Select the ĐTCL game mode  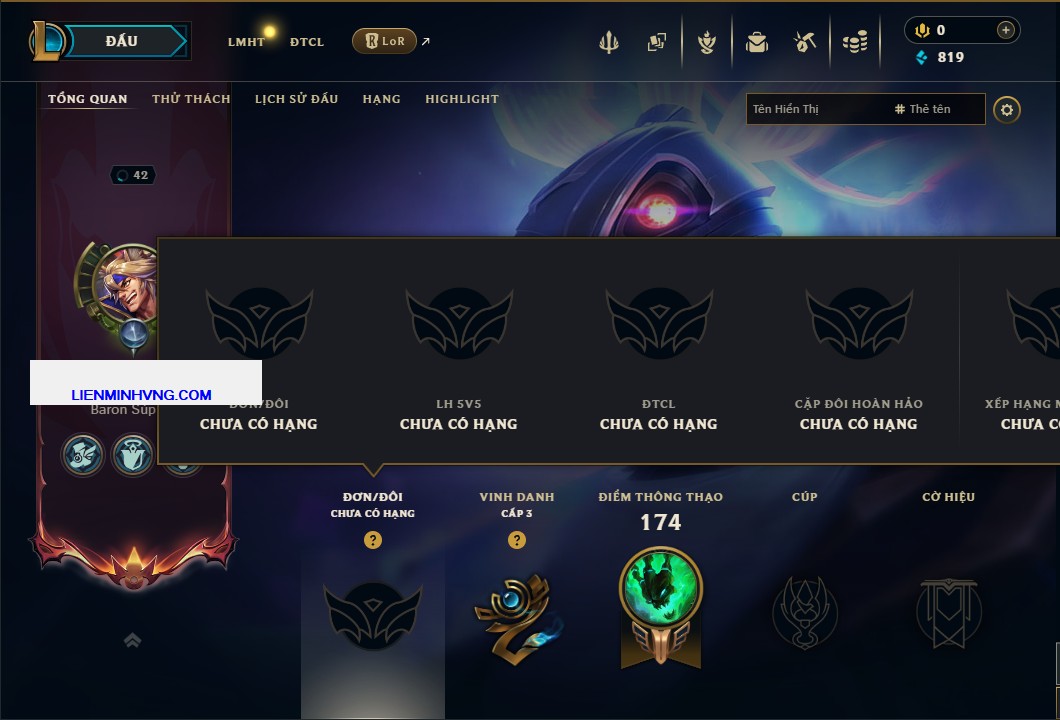point(307,42)
